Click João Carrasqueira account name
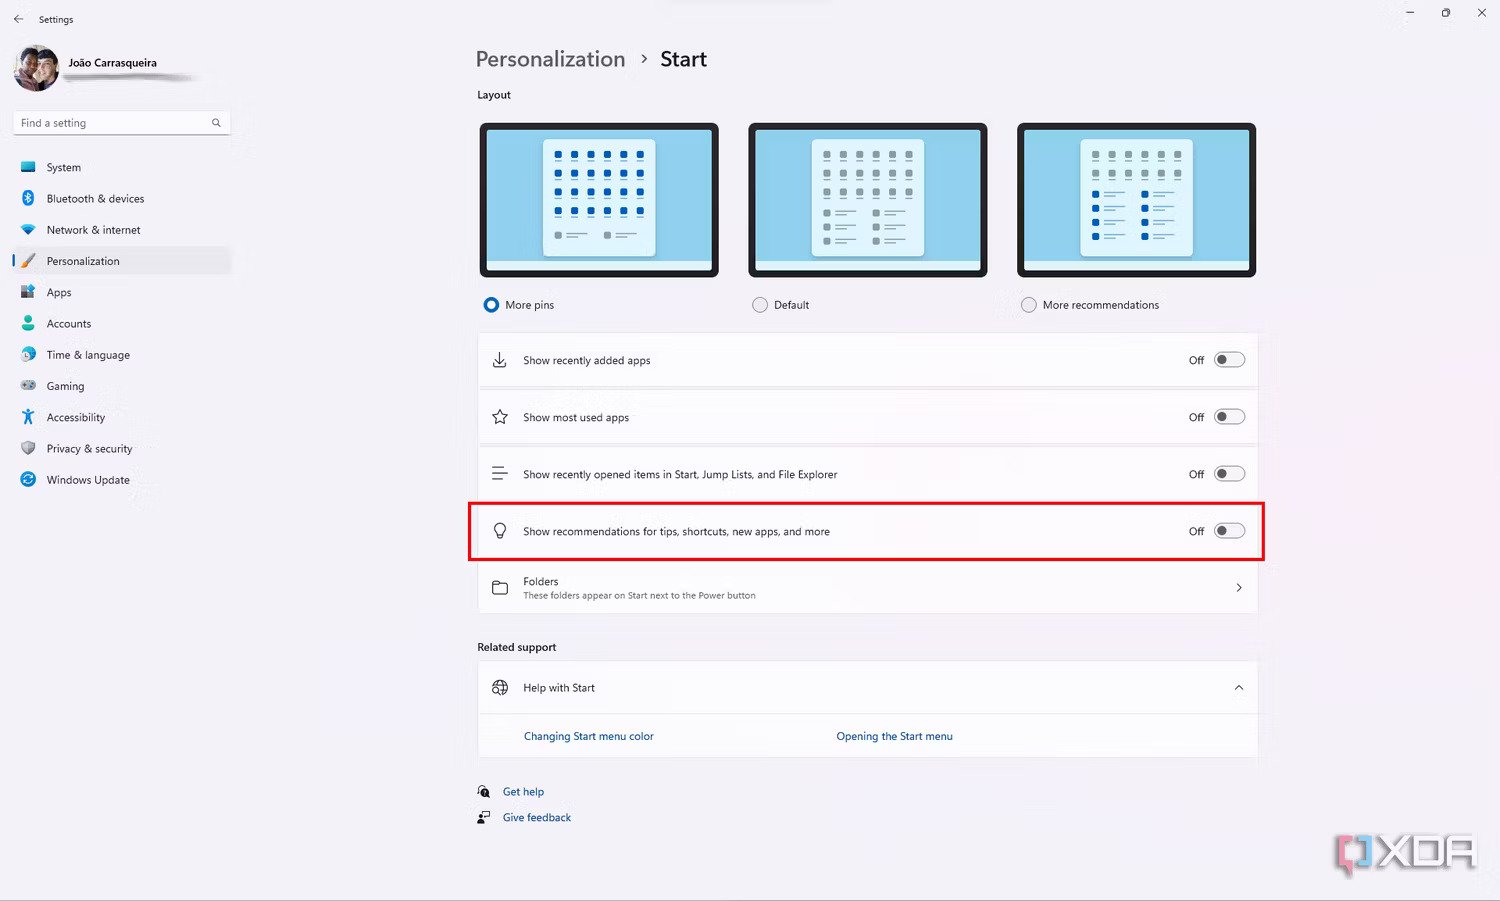Screen dimensions: 1500x901 [x=112, y=63]
